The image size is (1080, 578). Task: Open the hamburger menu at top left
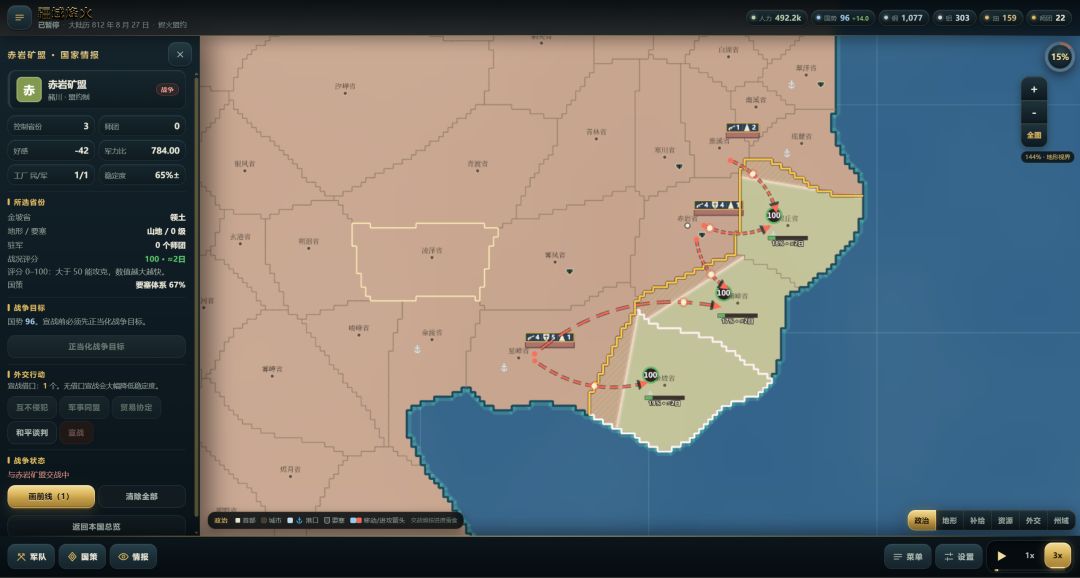click(19, 17)
